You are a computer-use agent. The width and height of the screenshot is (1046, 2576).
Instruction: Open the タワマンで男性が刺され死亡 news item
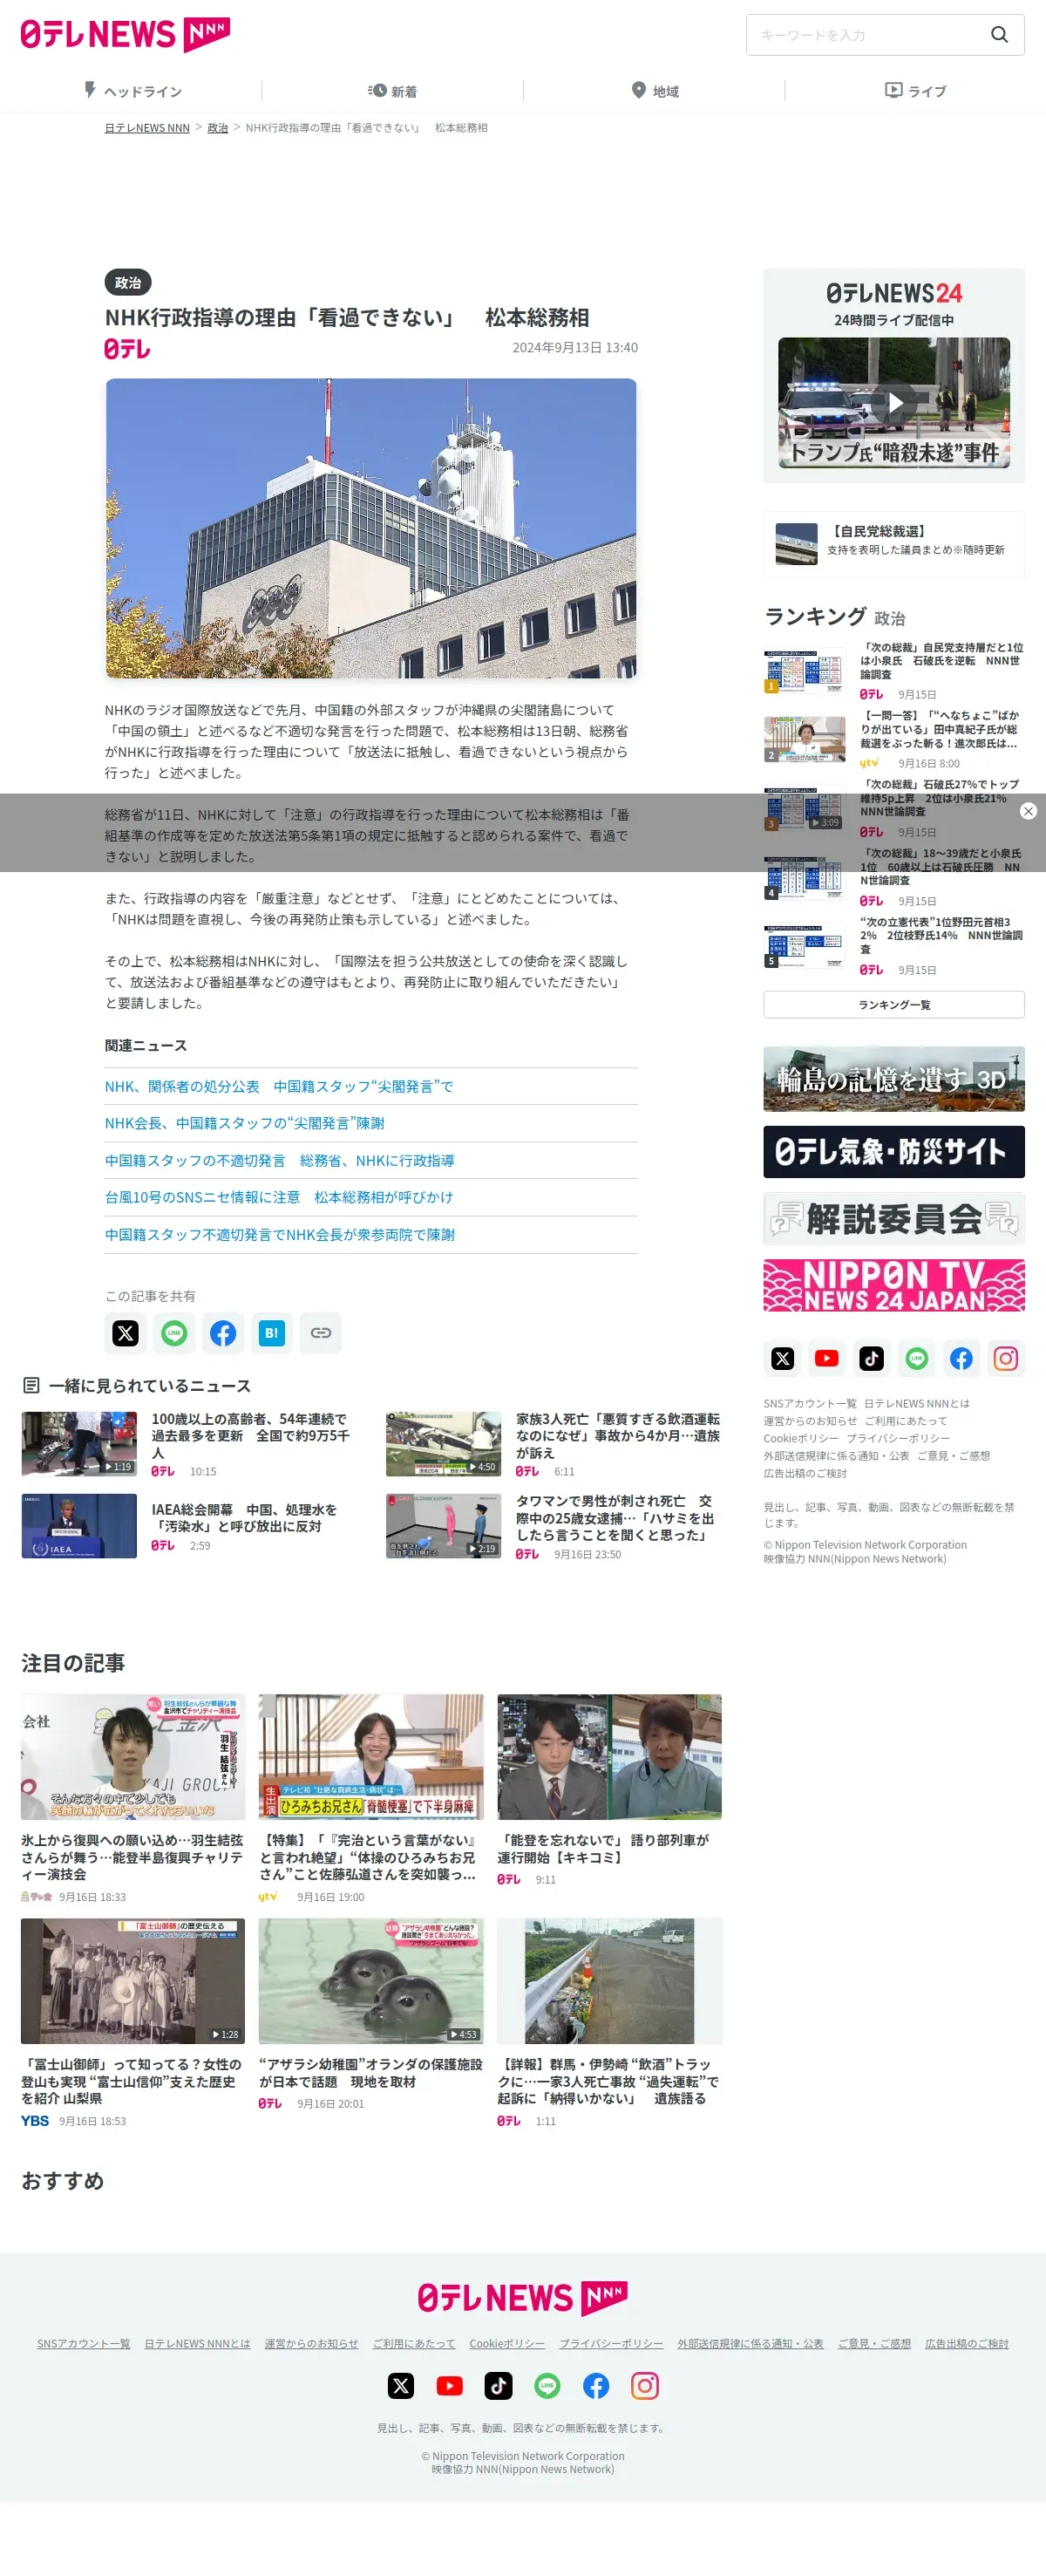pos(554,1526)
